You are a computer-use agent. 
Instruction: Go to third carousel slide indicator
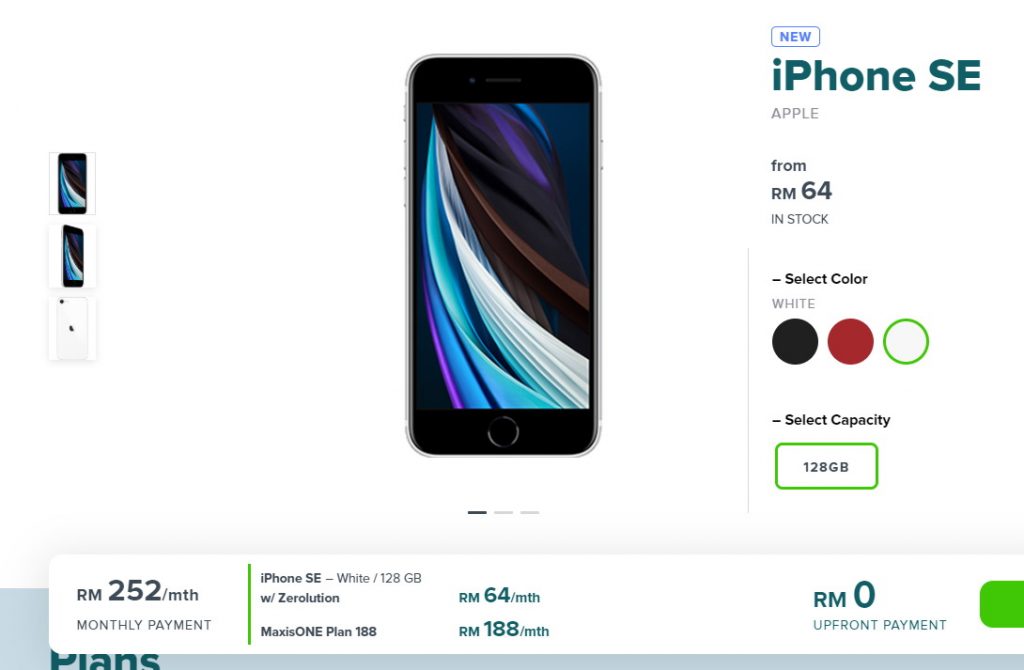(x=530, y=513)
